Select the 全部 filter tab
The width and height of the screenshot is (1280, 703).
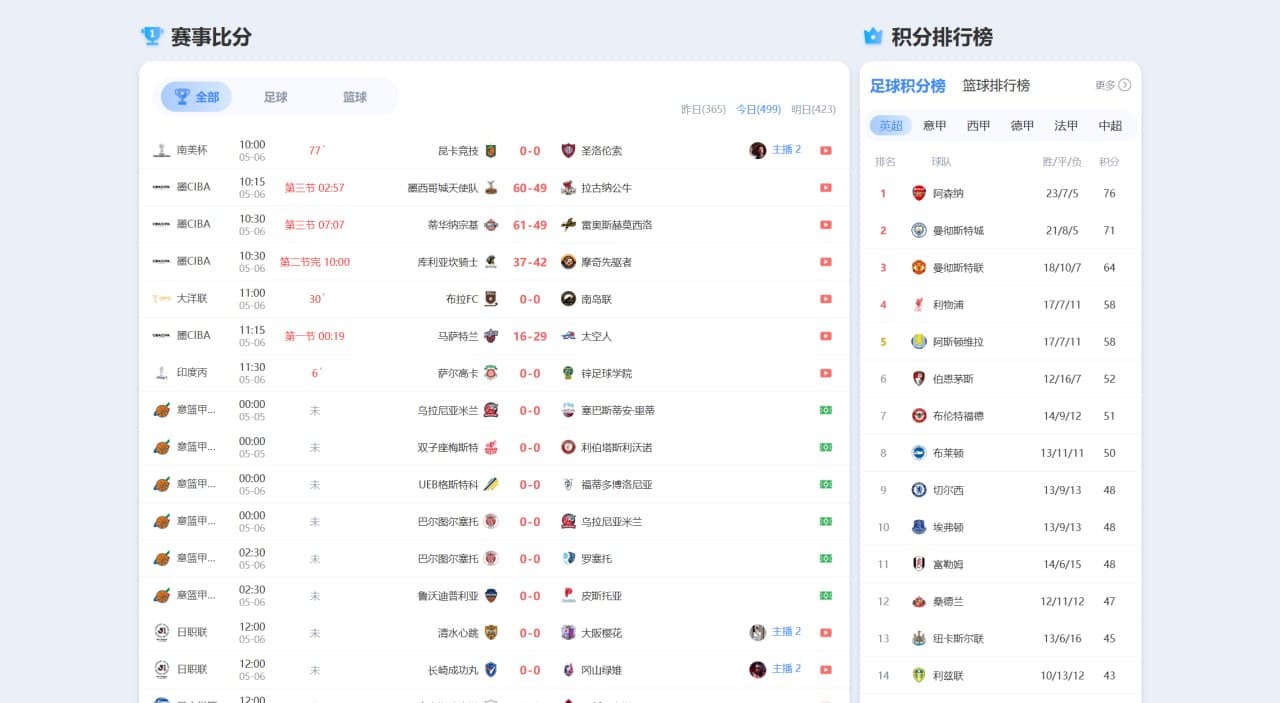click(x=196, y=97)
